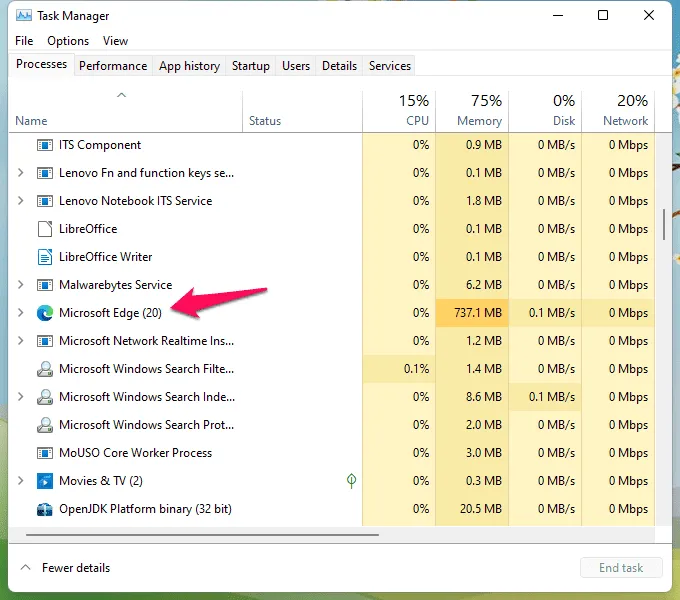This screenshot has height=600, width=680.
Task: Switch to the Startup tab
Action: (251, 65)
